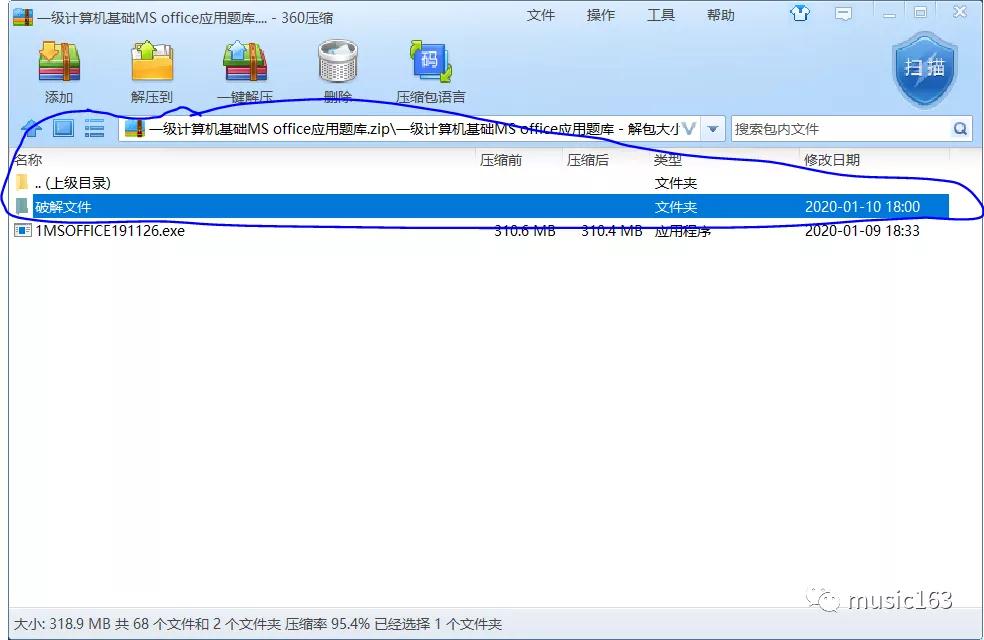
Task: Sort by the 压缩后 column header
Action: 587,160
